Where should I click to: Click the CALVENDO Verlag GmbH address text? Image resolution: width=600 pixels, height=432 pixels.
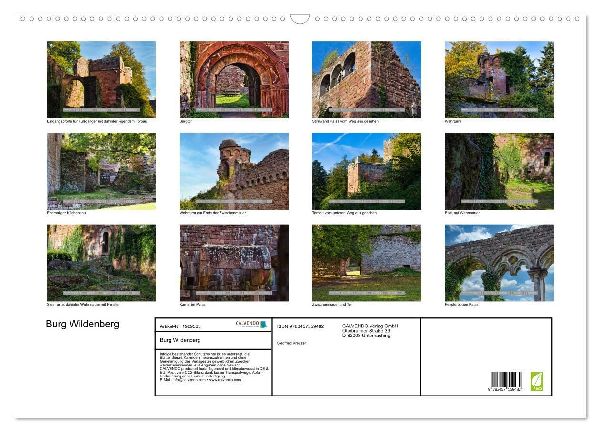point(370,331)
